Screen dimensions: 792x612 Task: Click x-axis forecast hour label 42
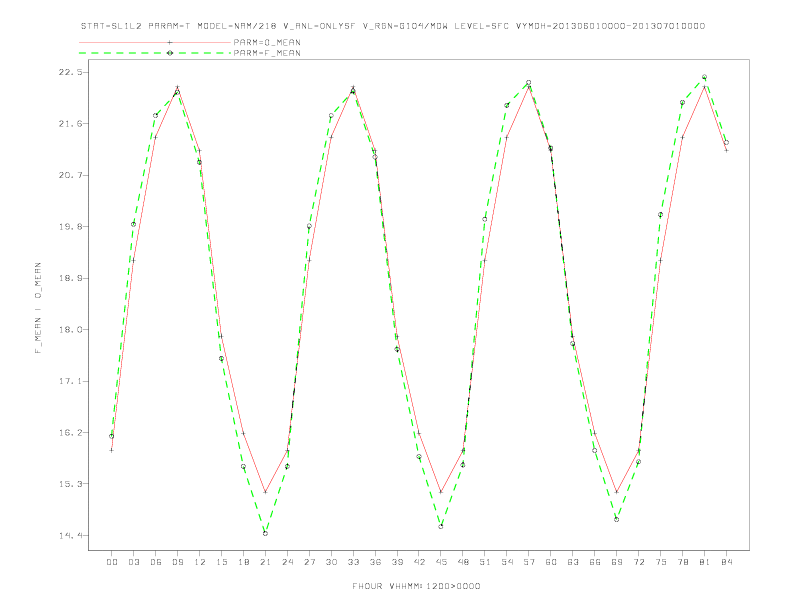419,562
